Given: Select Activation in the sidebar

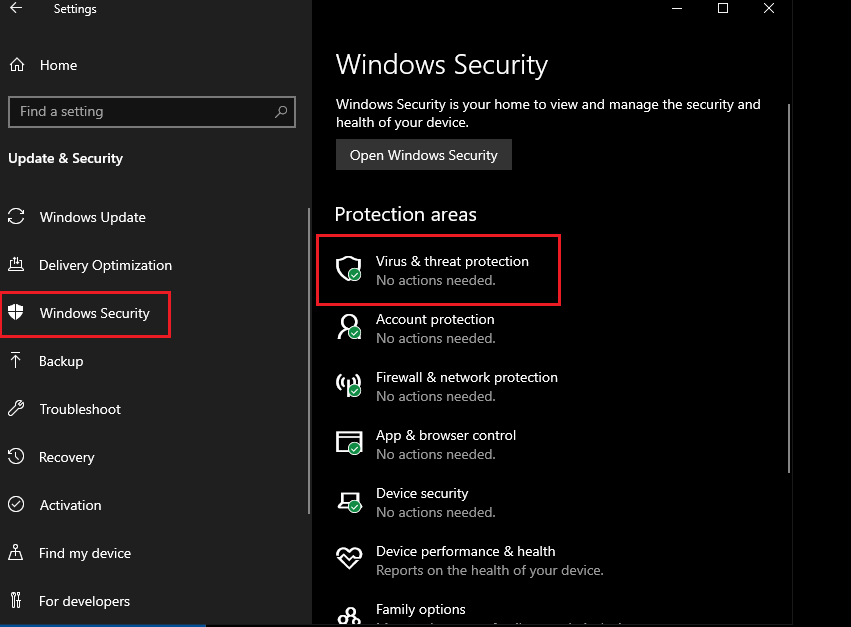Looking at the screenshot, I should pyautogui.click(x=70, y=505).
